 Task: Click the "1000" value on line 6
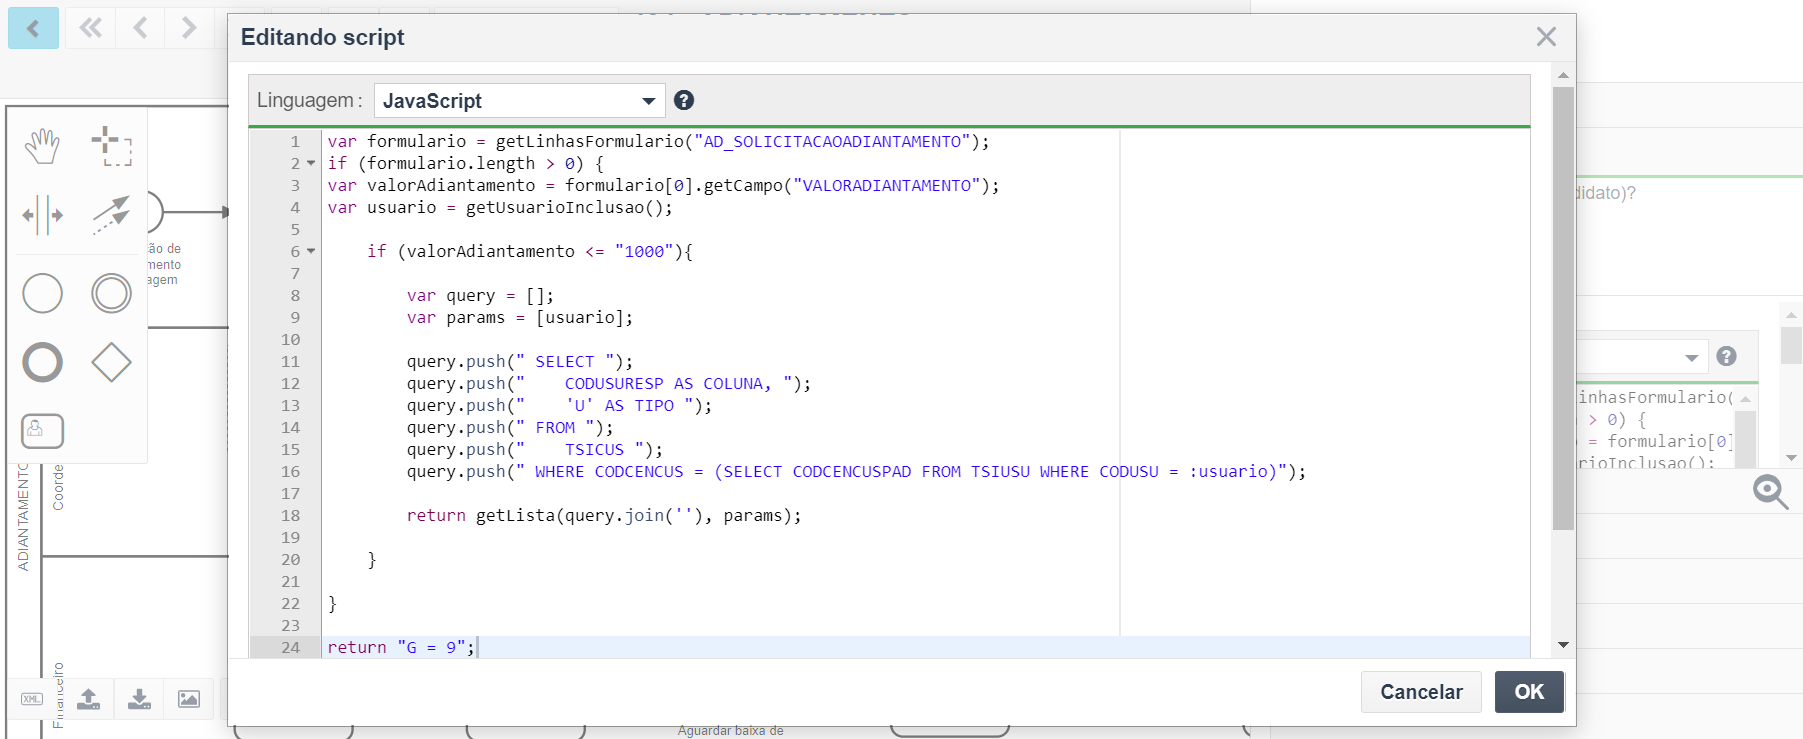644,251
